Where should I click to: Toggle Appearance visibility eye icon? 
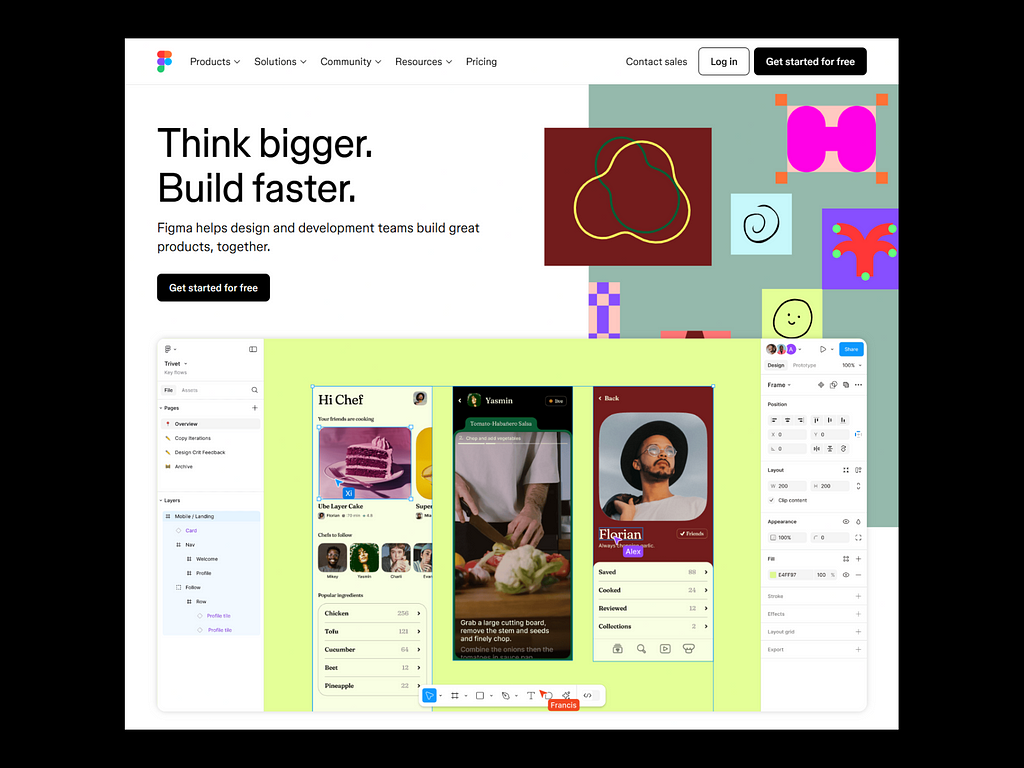coord(846,522)
